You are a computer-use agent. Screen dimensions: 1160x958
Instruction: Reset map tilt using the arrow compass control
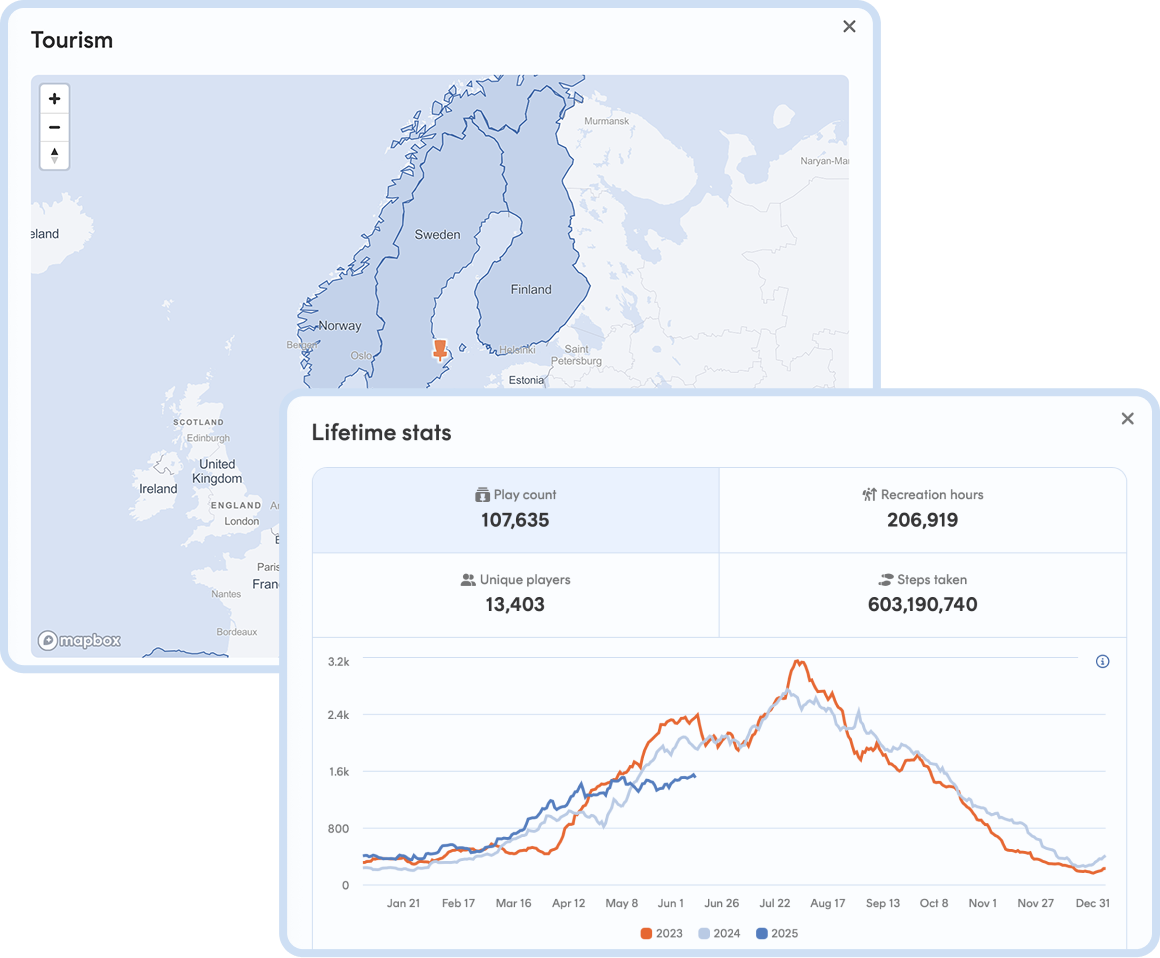pyautogui.click(x=54, y=156)
